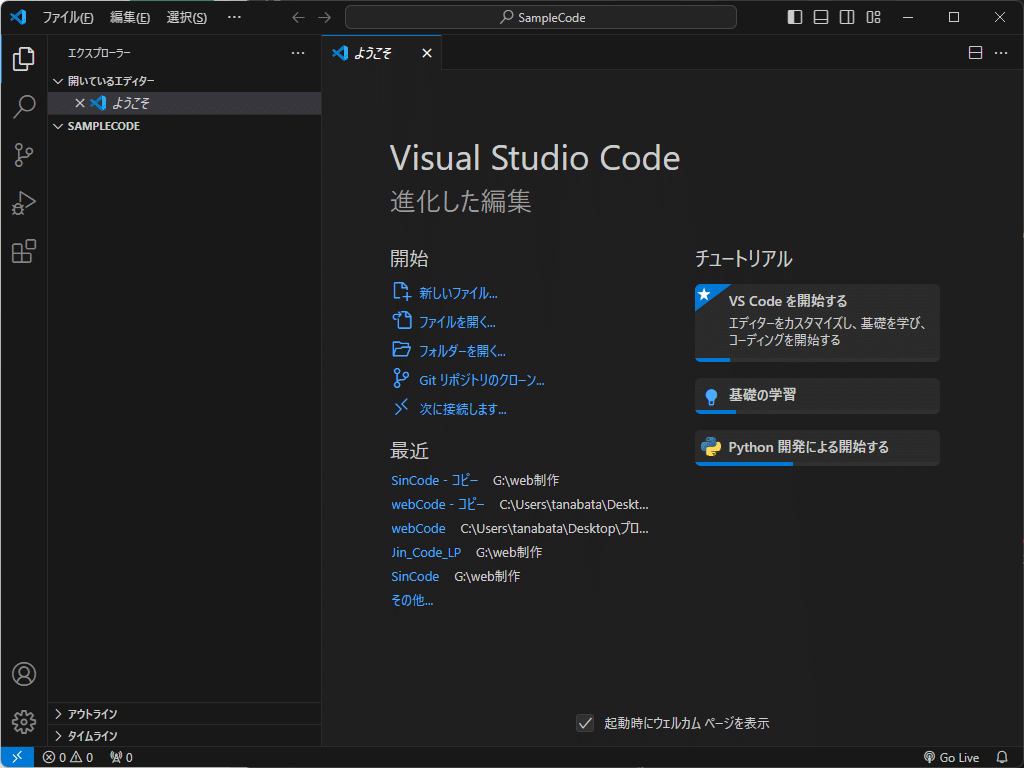Click ファイルを開く... link
This screenshot has height=768, width=1024.
tap(457, 322)
